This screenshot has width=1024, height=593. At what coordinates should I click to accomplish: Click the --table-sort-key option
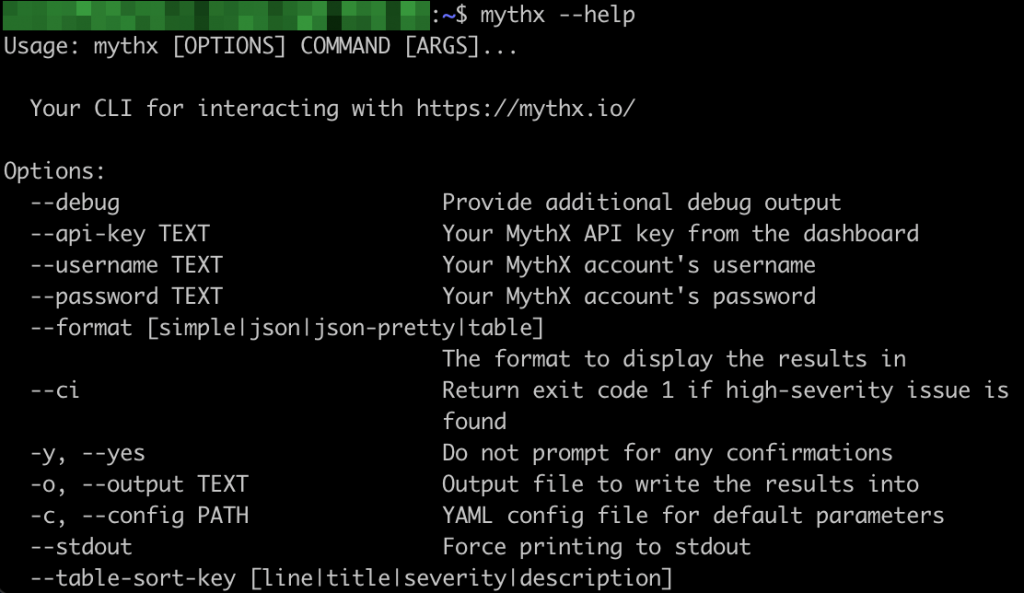pos(133,578)
